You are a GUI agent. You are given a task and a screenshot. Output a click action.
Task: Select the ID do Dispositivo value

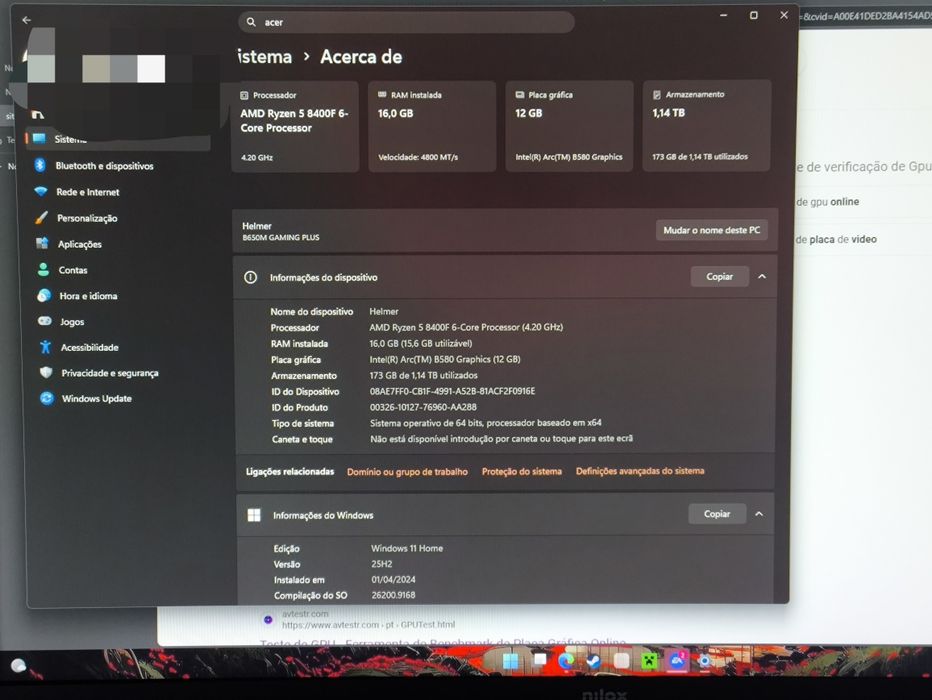[452, 391]
